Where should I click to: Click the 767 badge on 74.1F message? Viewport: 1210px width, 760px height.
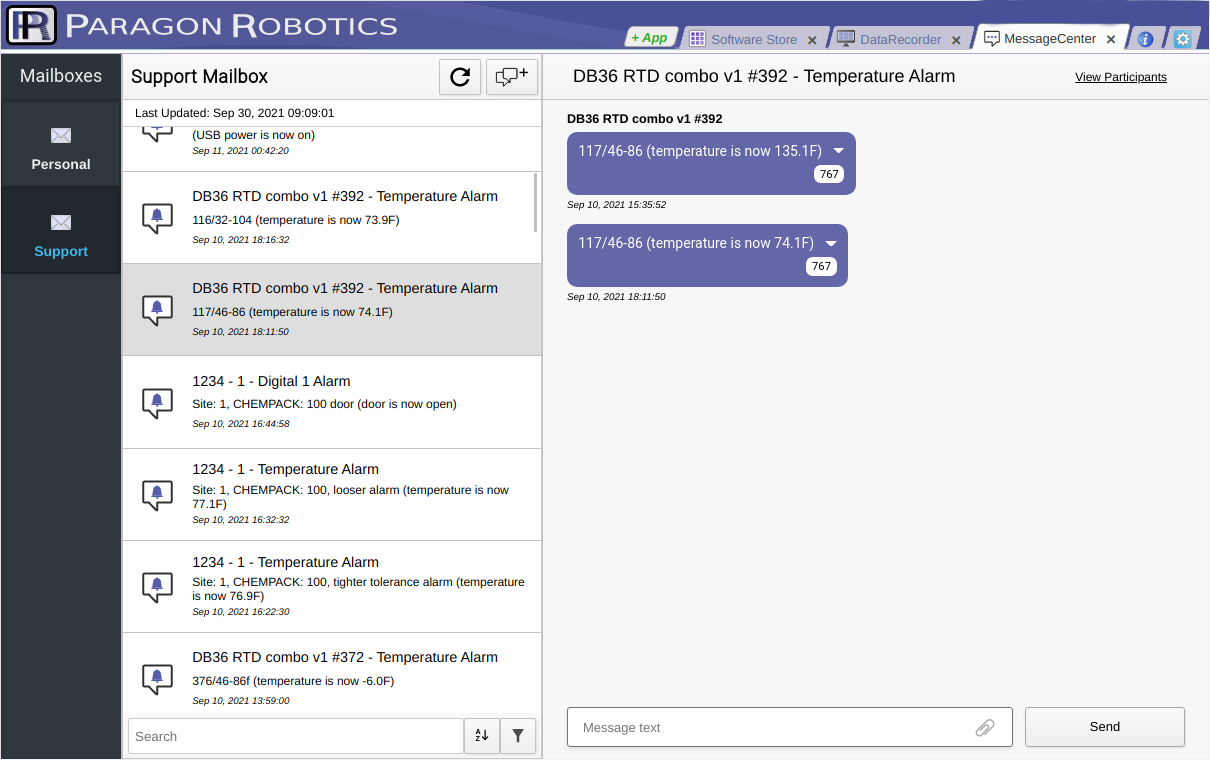click(821, 266)
